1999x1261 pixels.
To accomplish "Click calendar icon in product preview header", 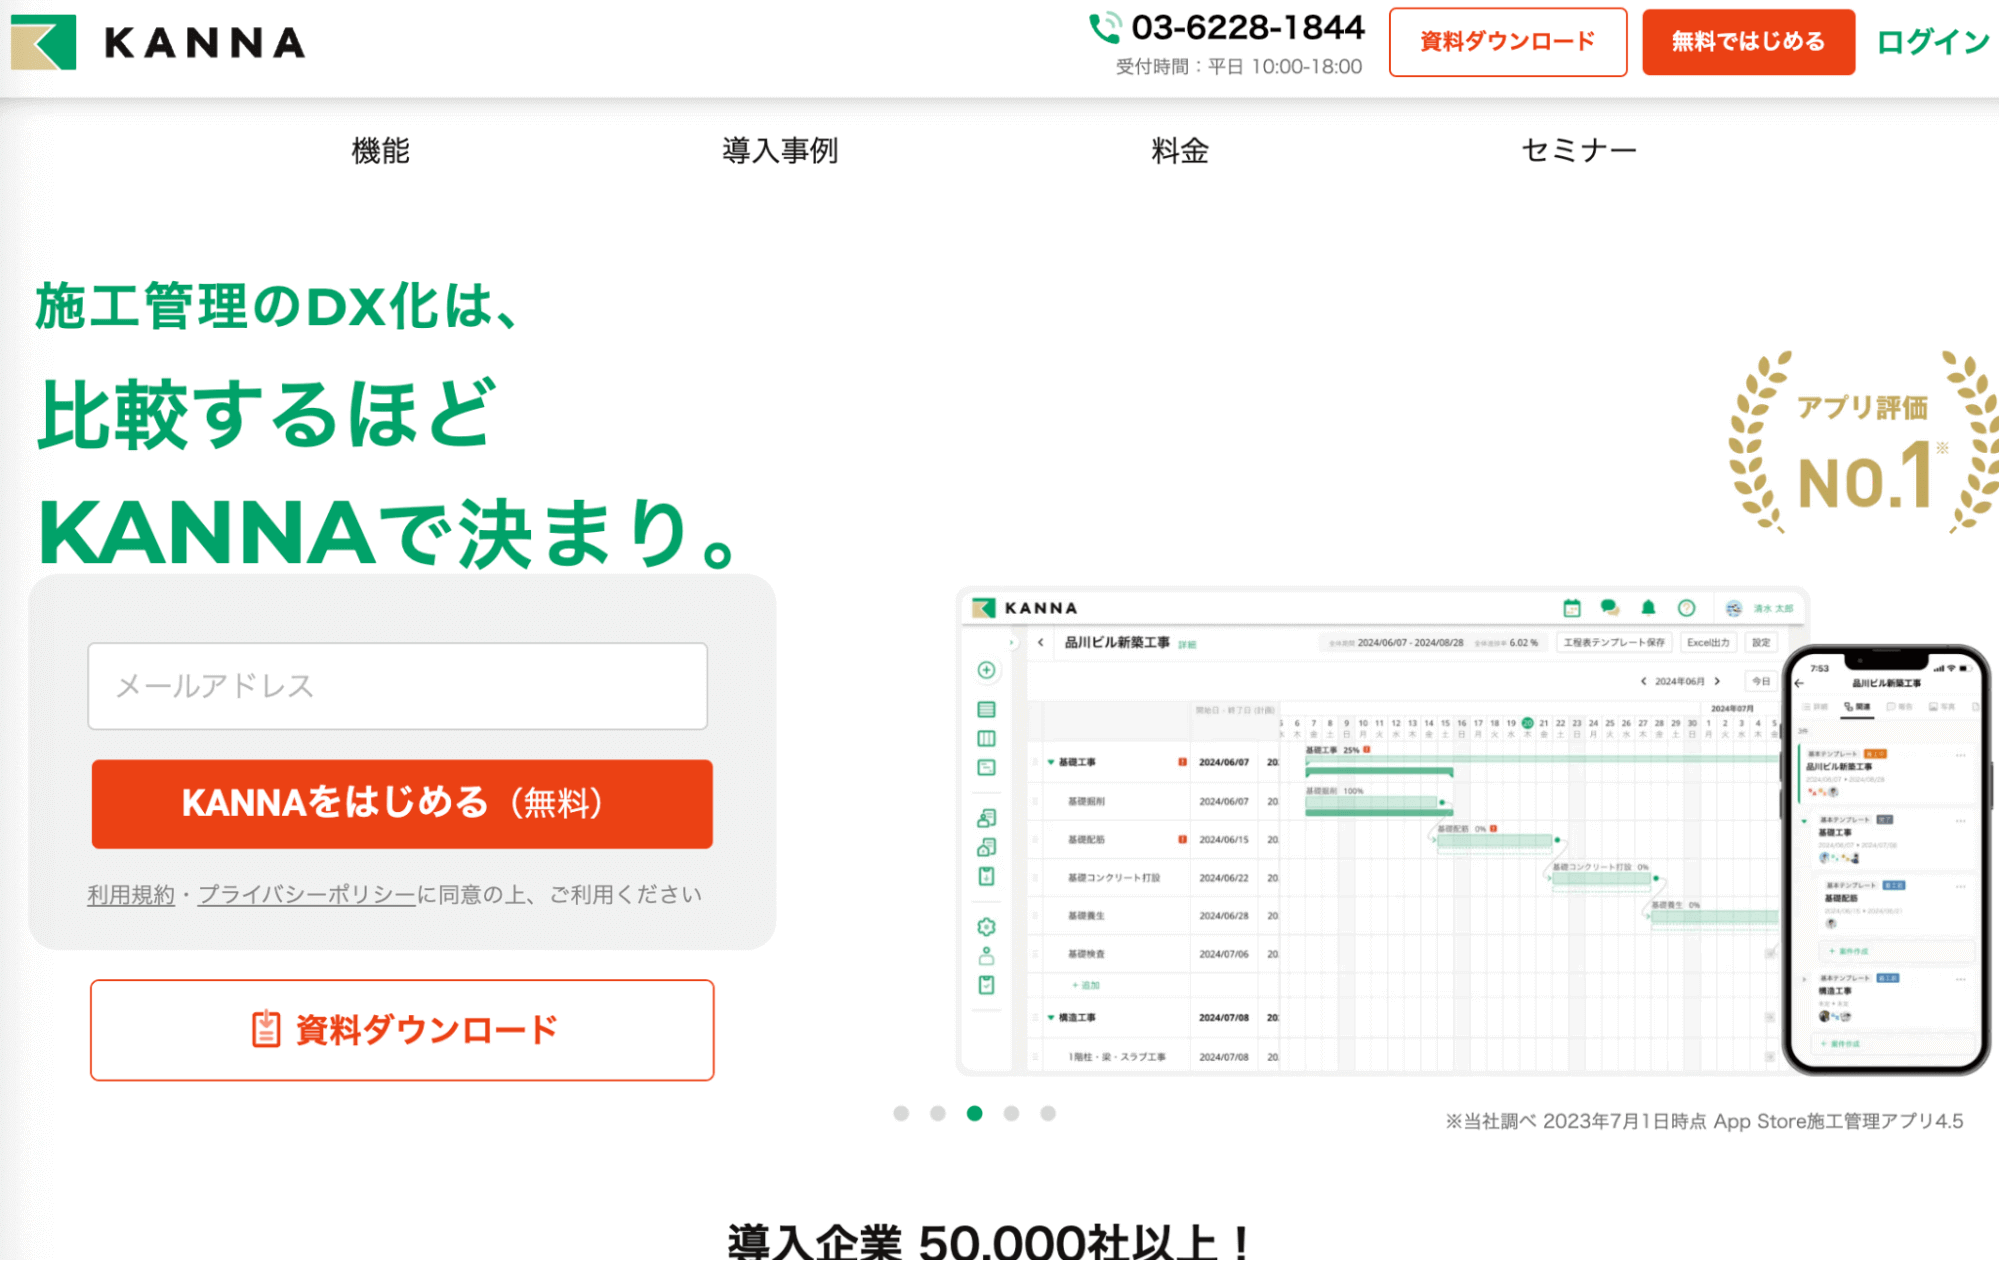I will click(1571, 608).
